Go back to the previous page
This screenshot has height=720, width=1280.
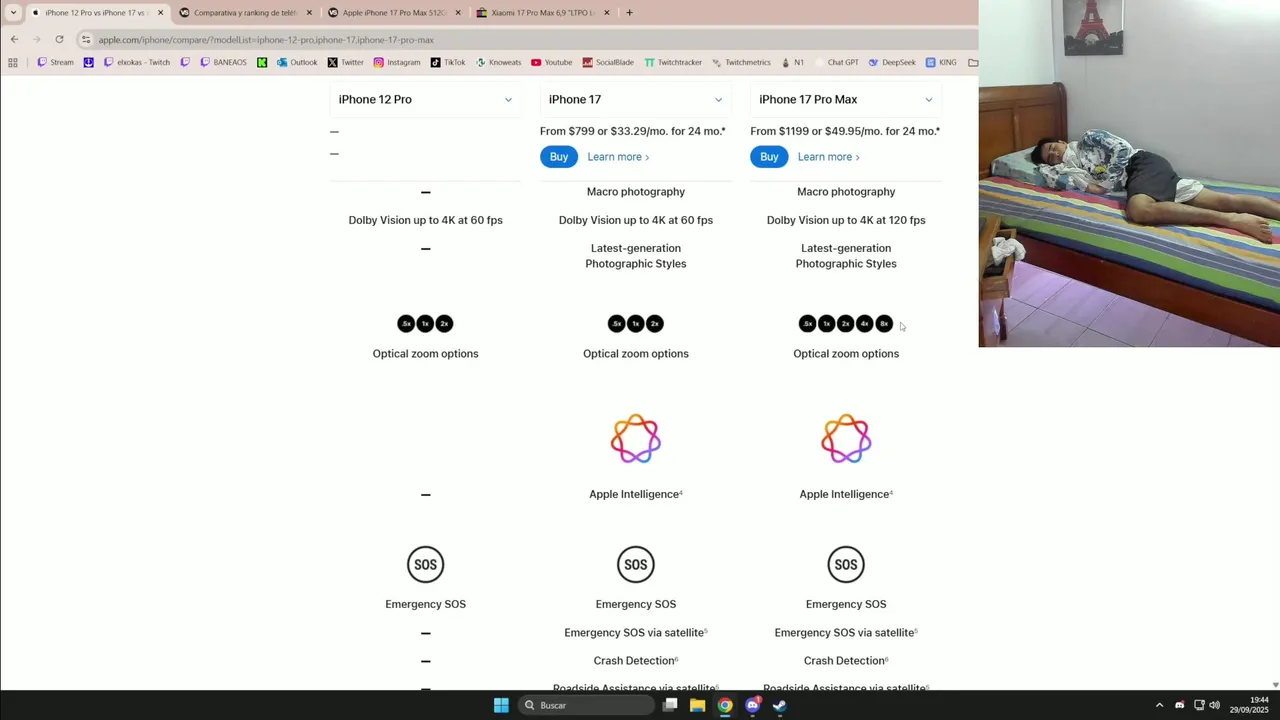pos(14,39)
